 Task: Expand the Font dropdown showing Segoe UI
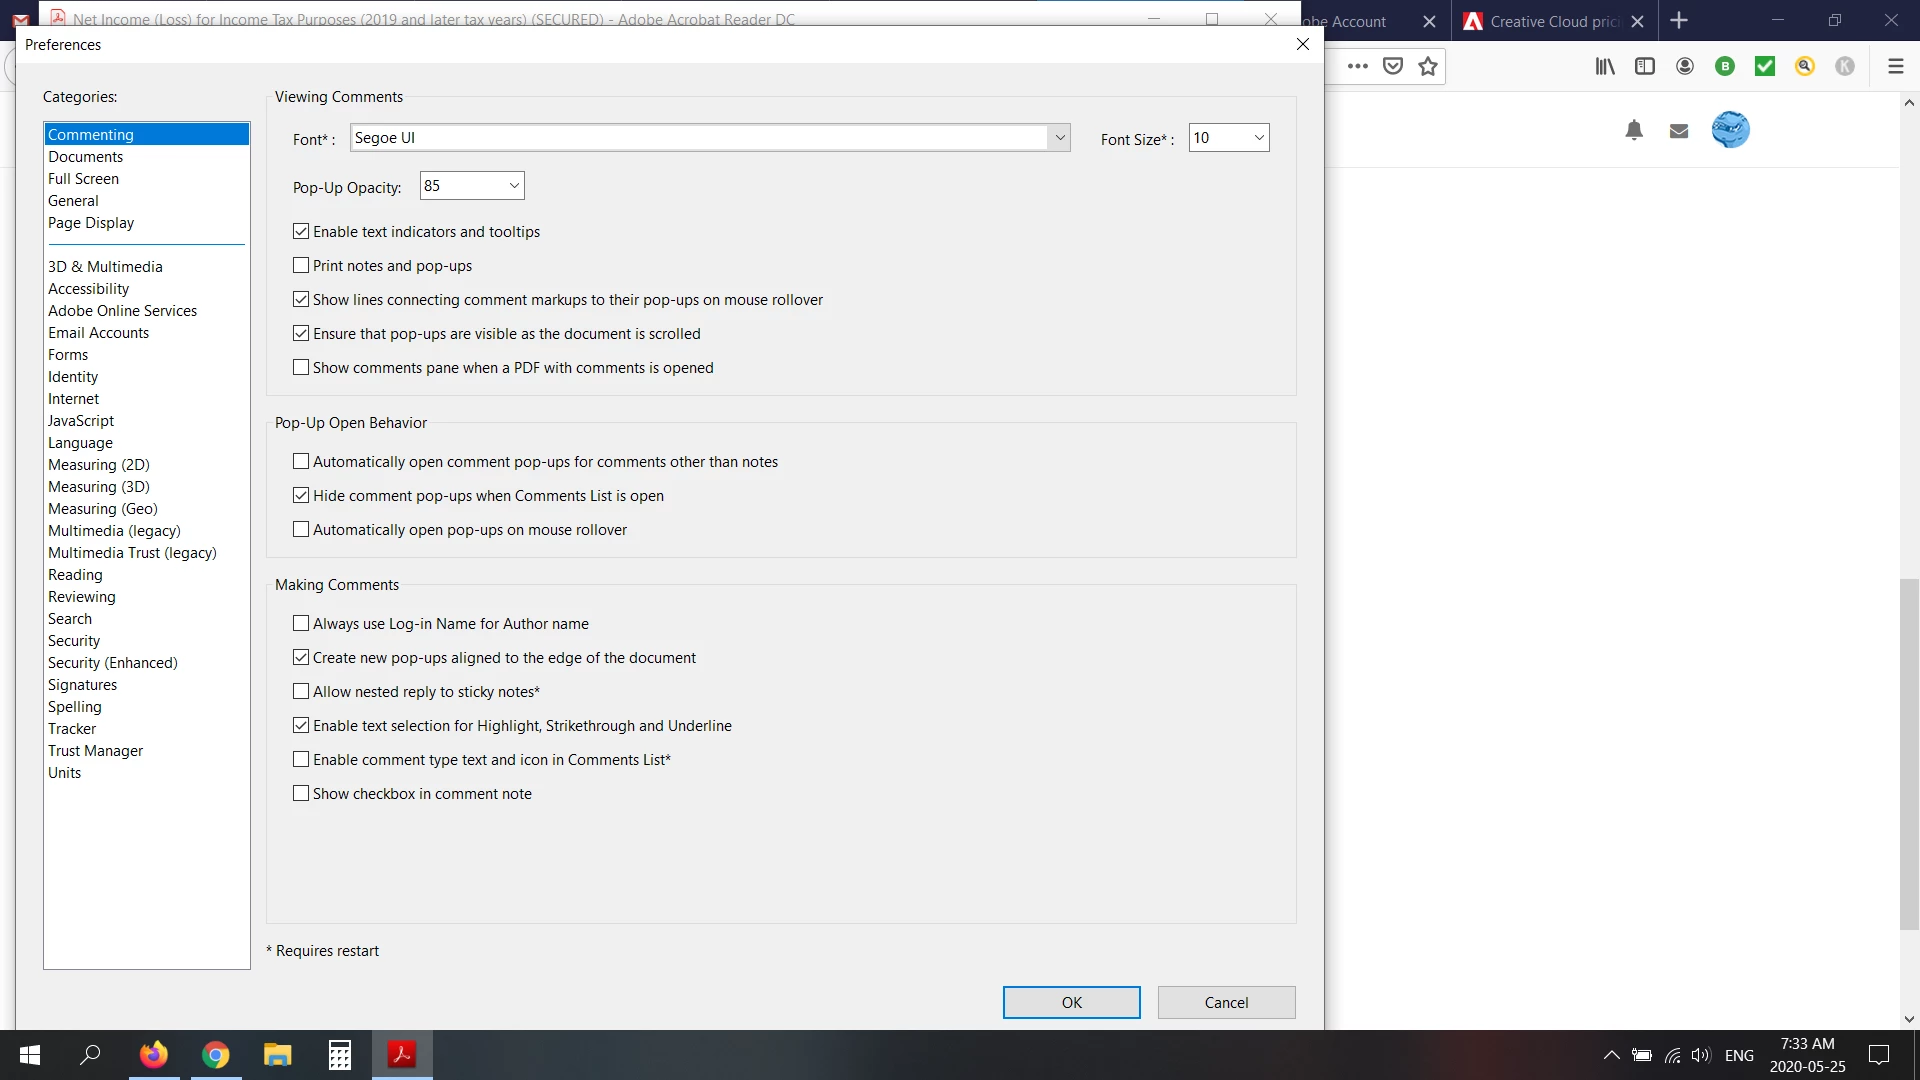coord(1059,138)
